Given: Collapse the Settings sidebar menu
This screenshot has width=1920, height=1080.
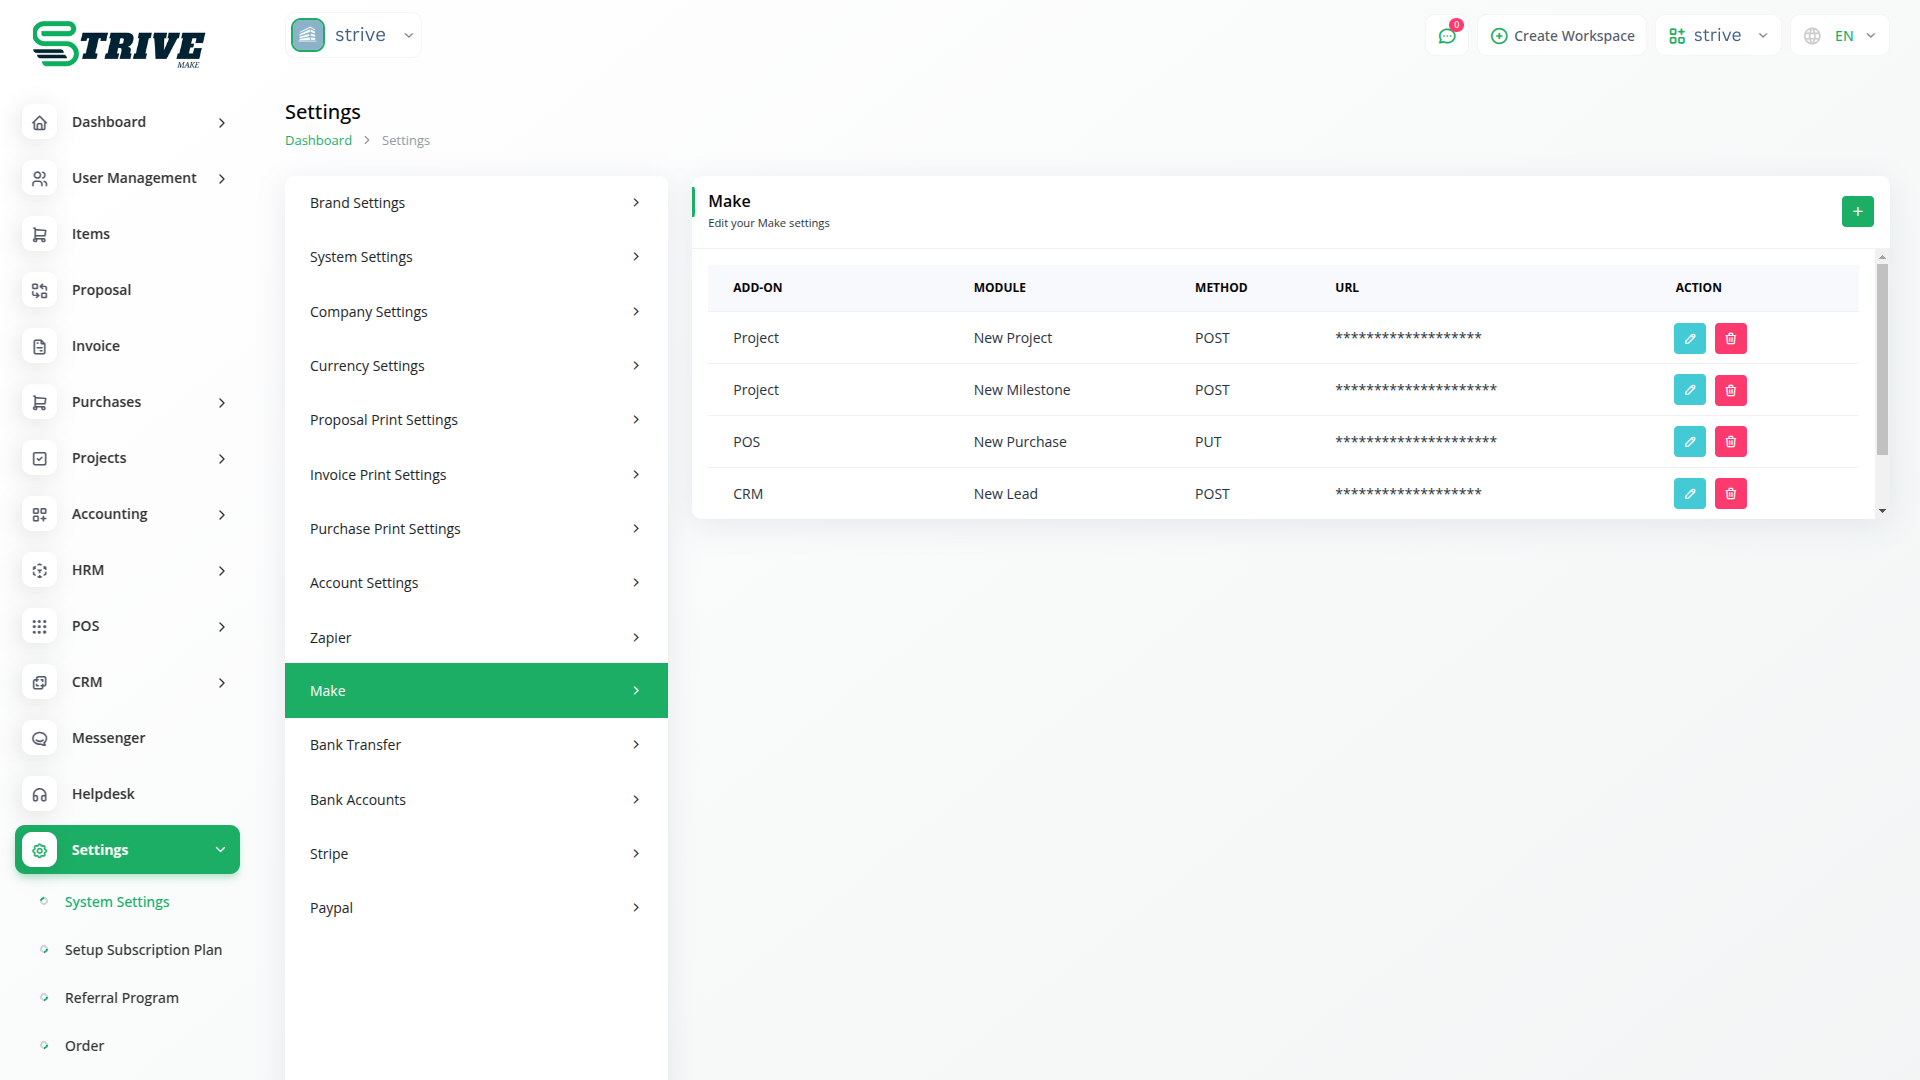Looking at the screenshot, I should (127, 850).
